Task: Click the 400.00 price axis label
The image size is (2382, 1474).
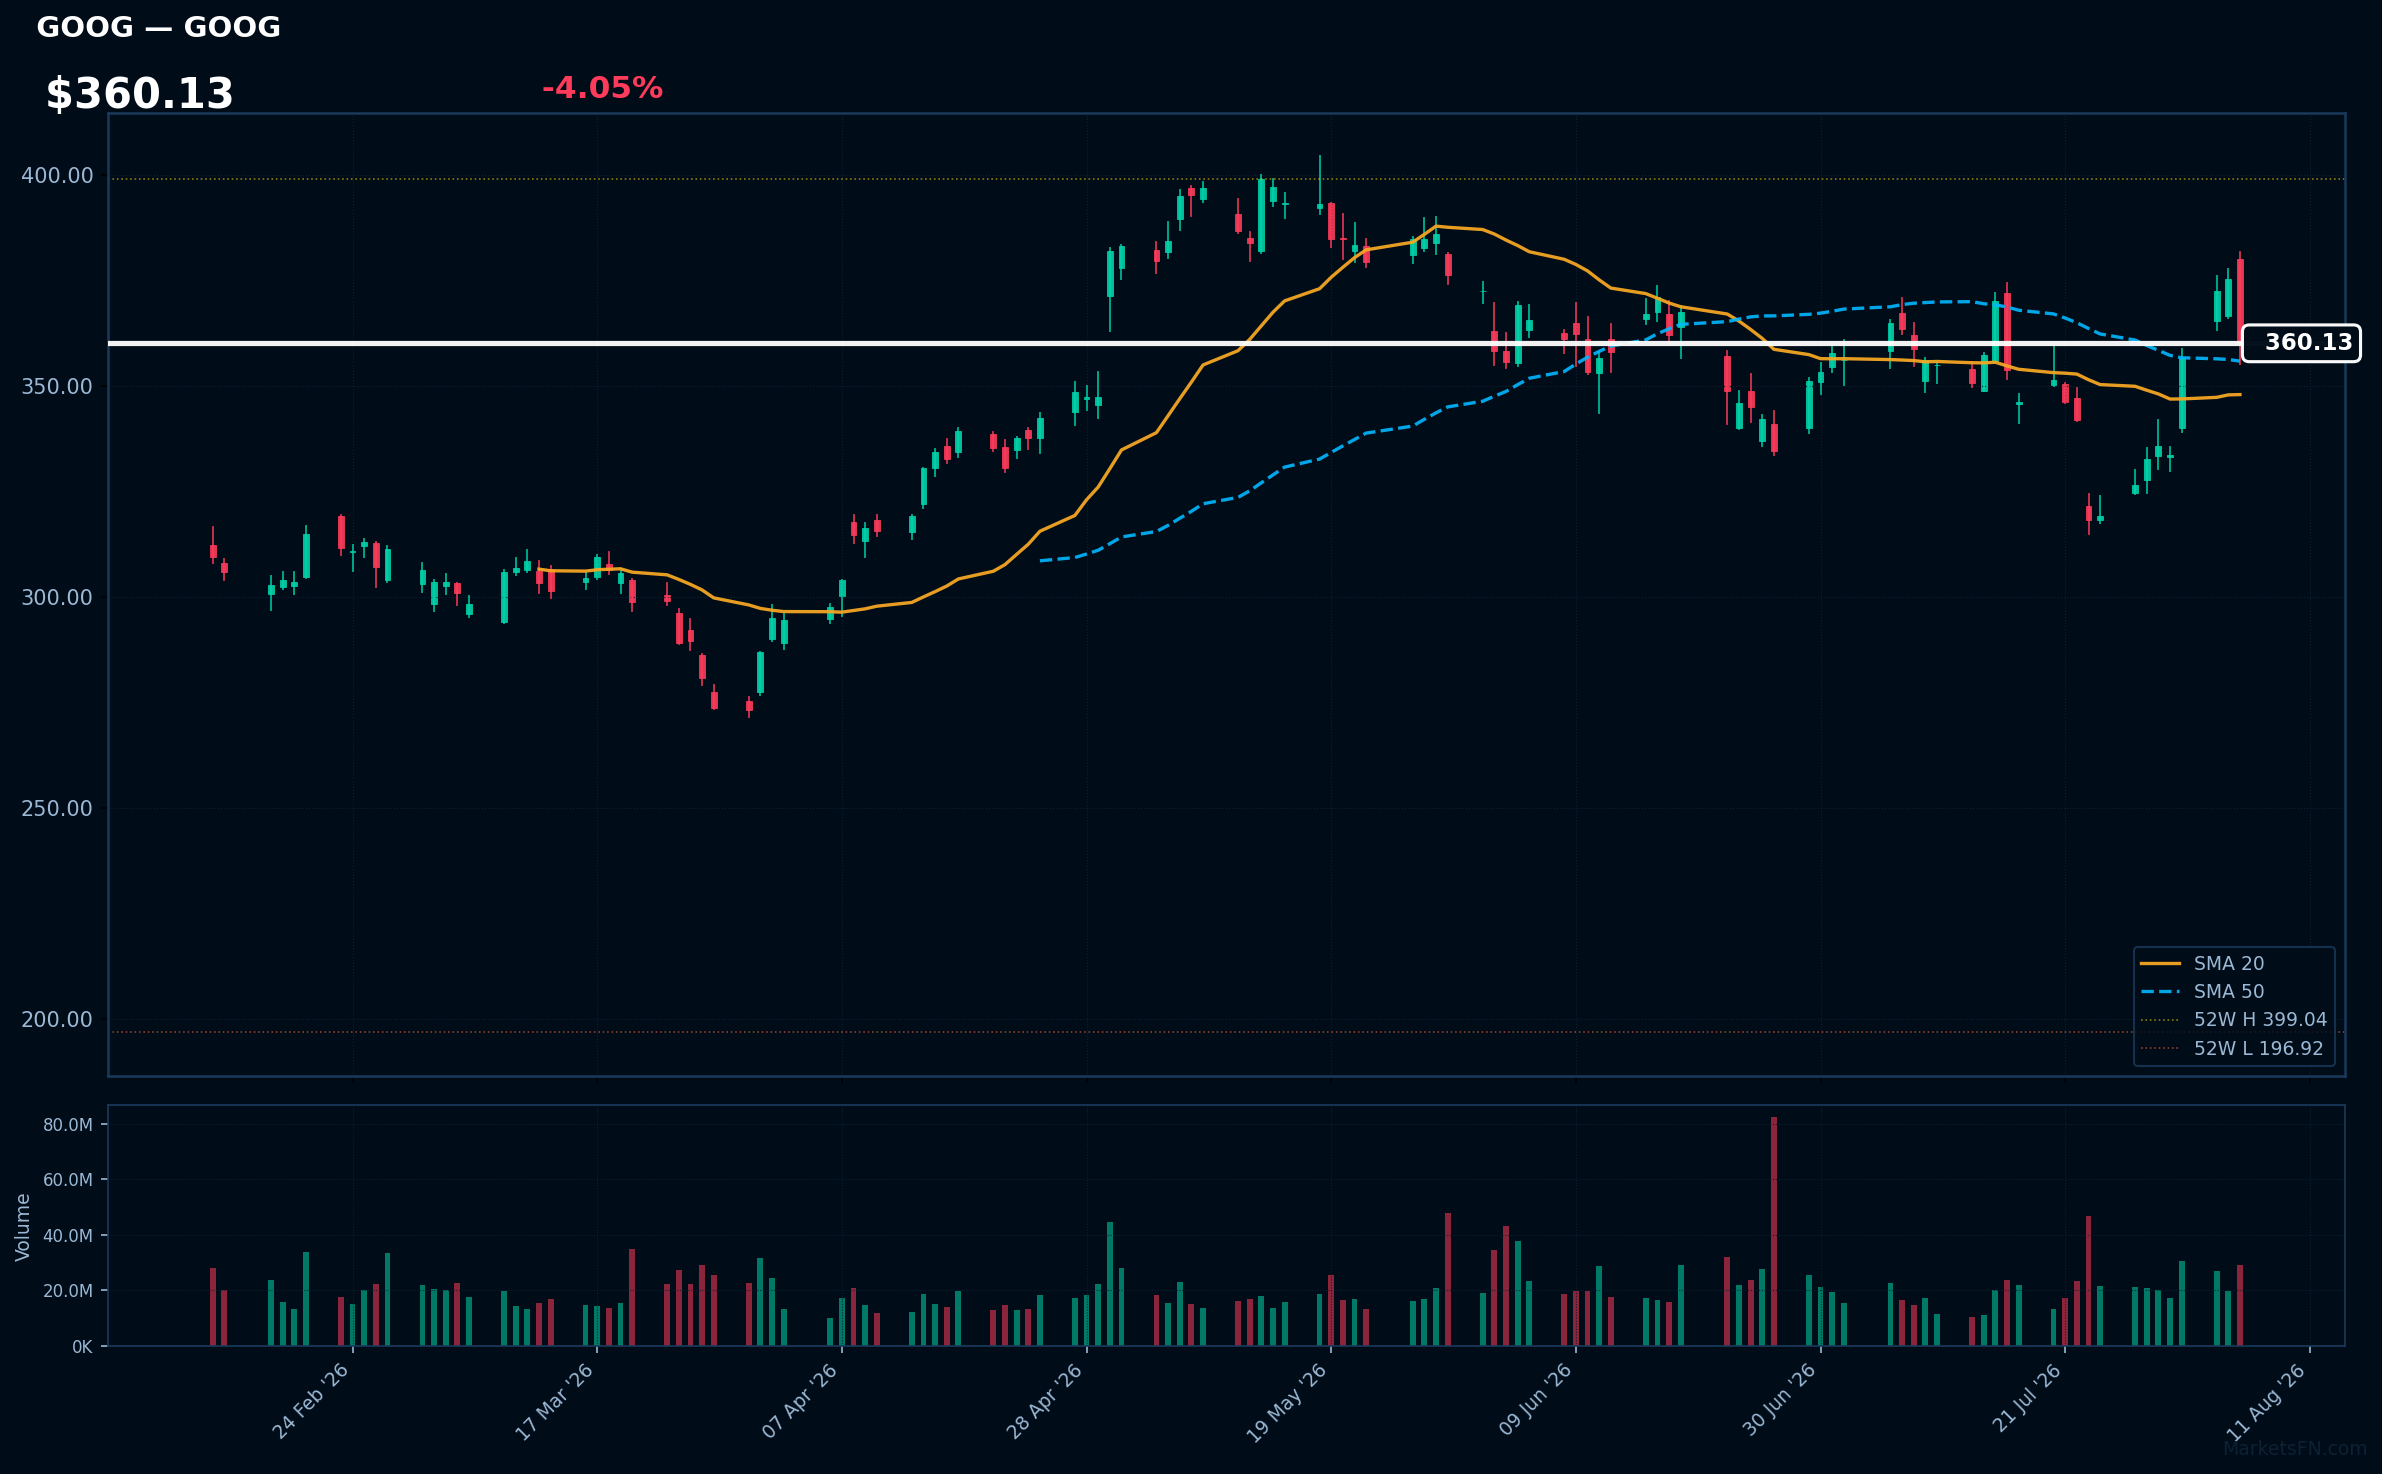Action: coord(57,176)
